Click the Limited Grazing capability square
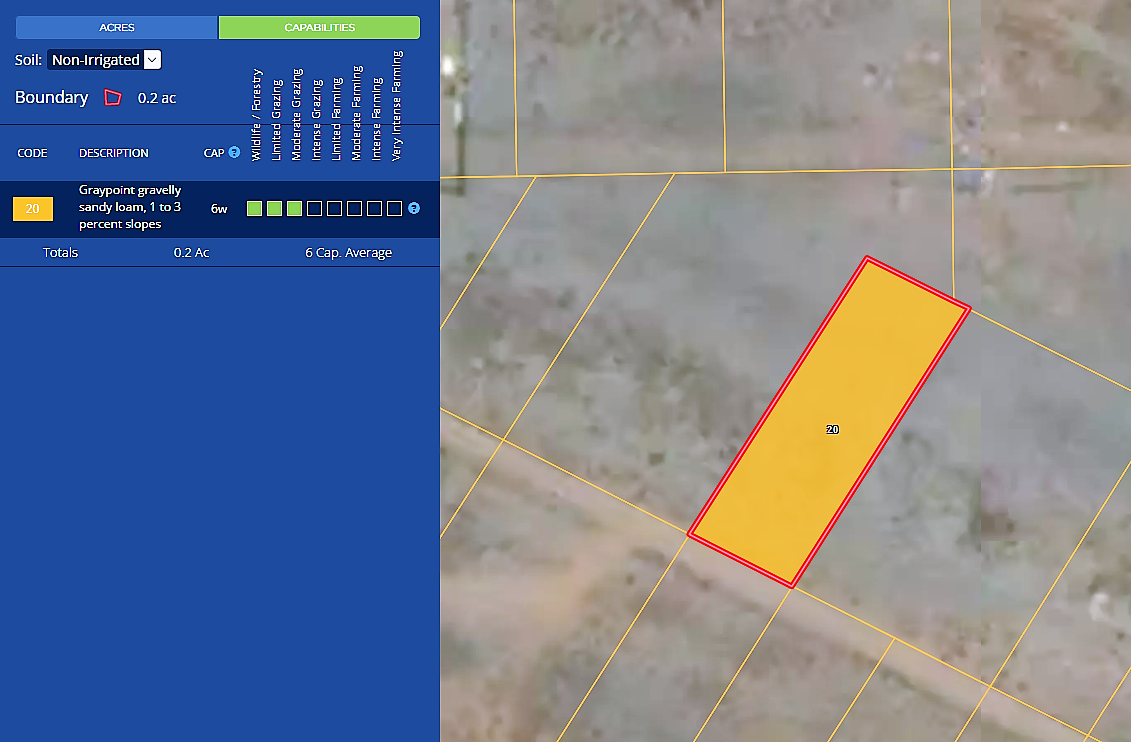 (274, 209)
